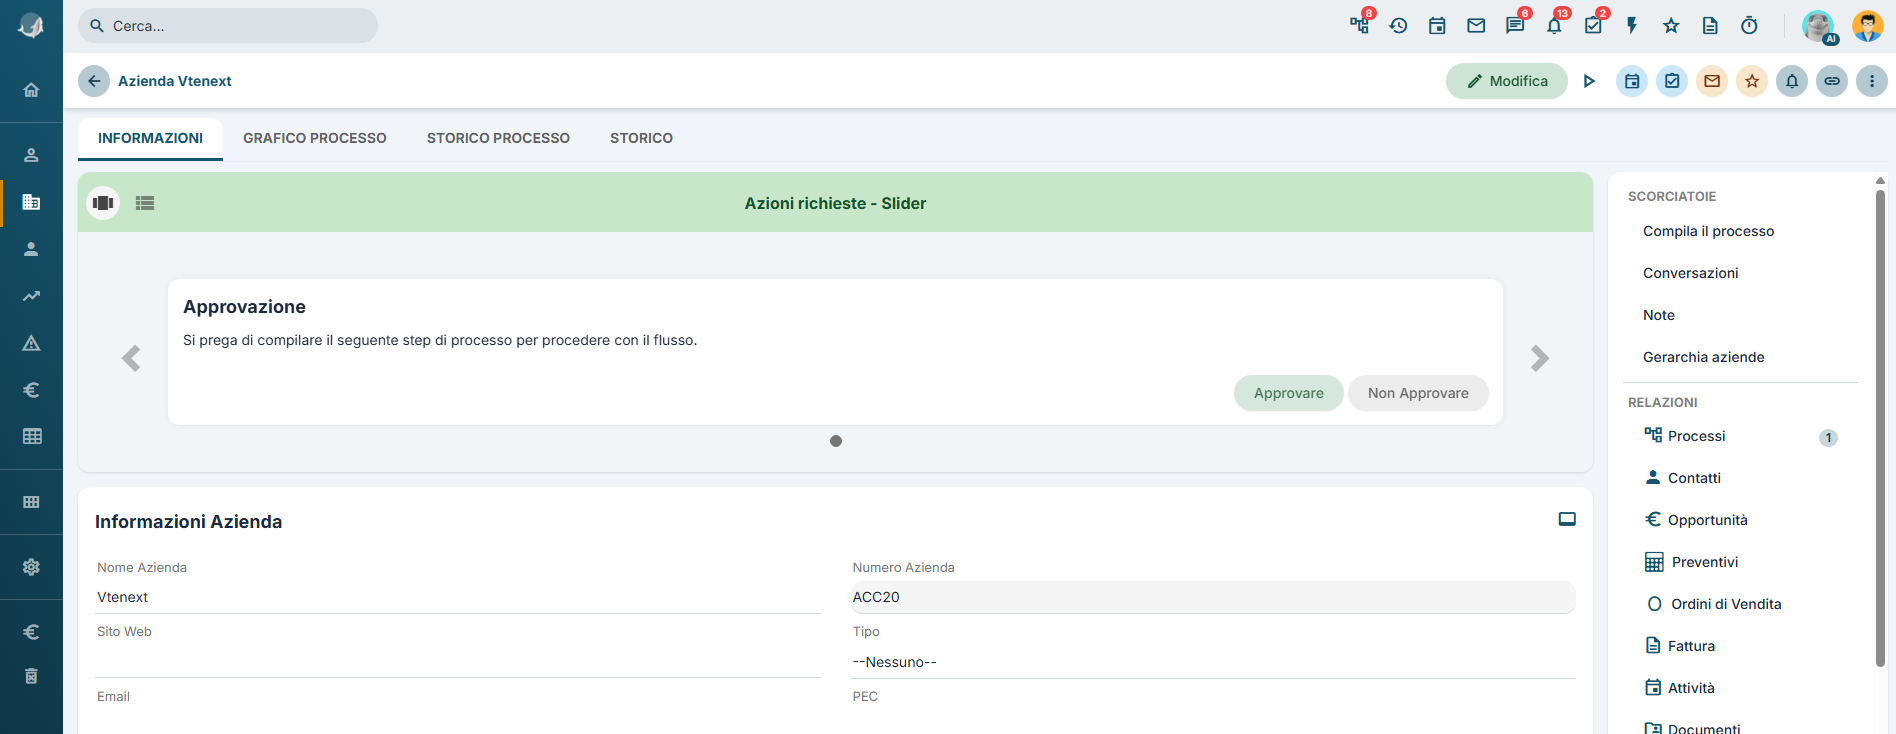Open the Gerarchia aziende shortcut link
Viewport: 1896px width, 734px height.
click(1703, 357)
